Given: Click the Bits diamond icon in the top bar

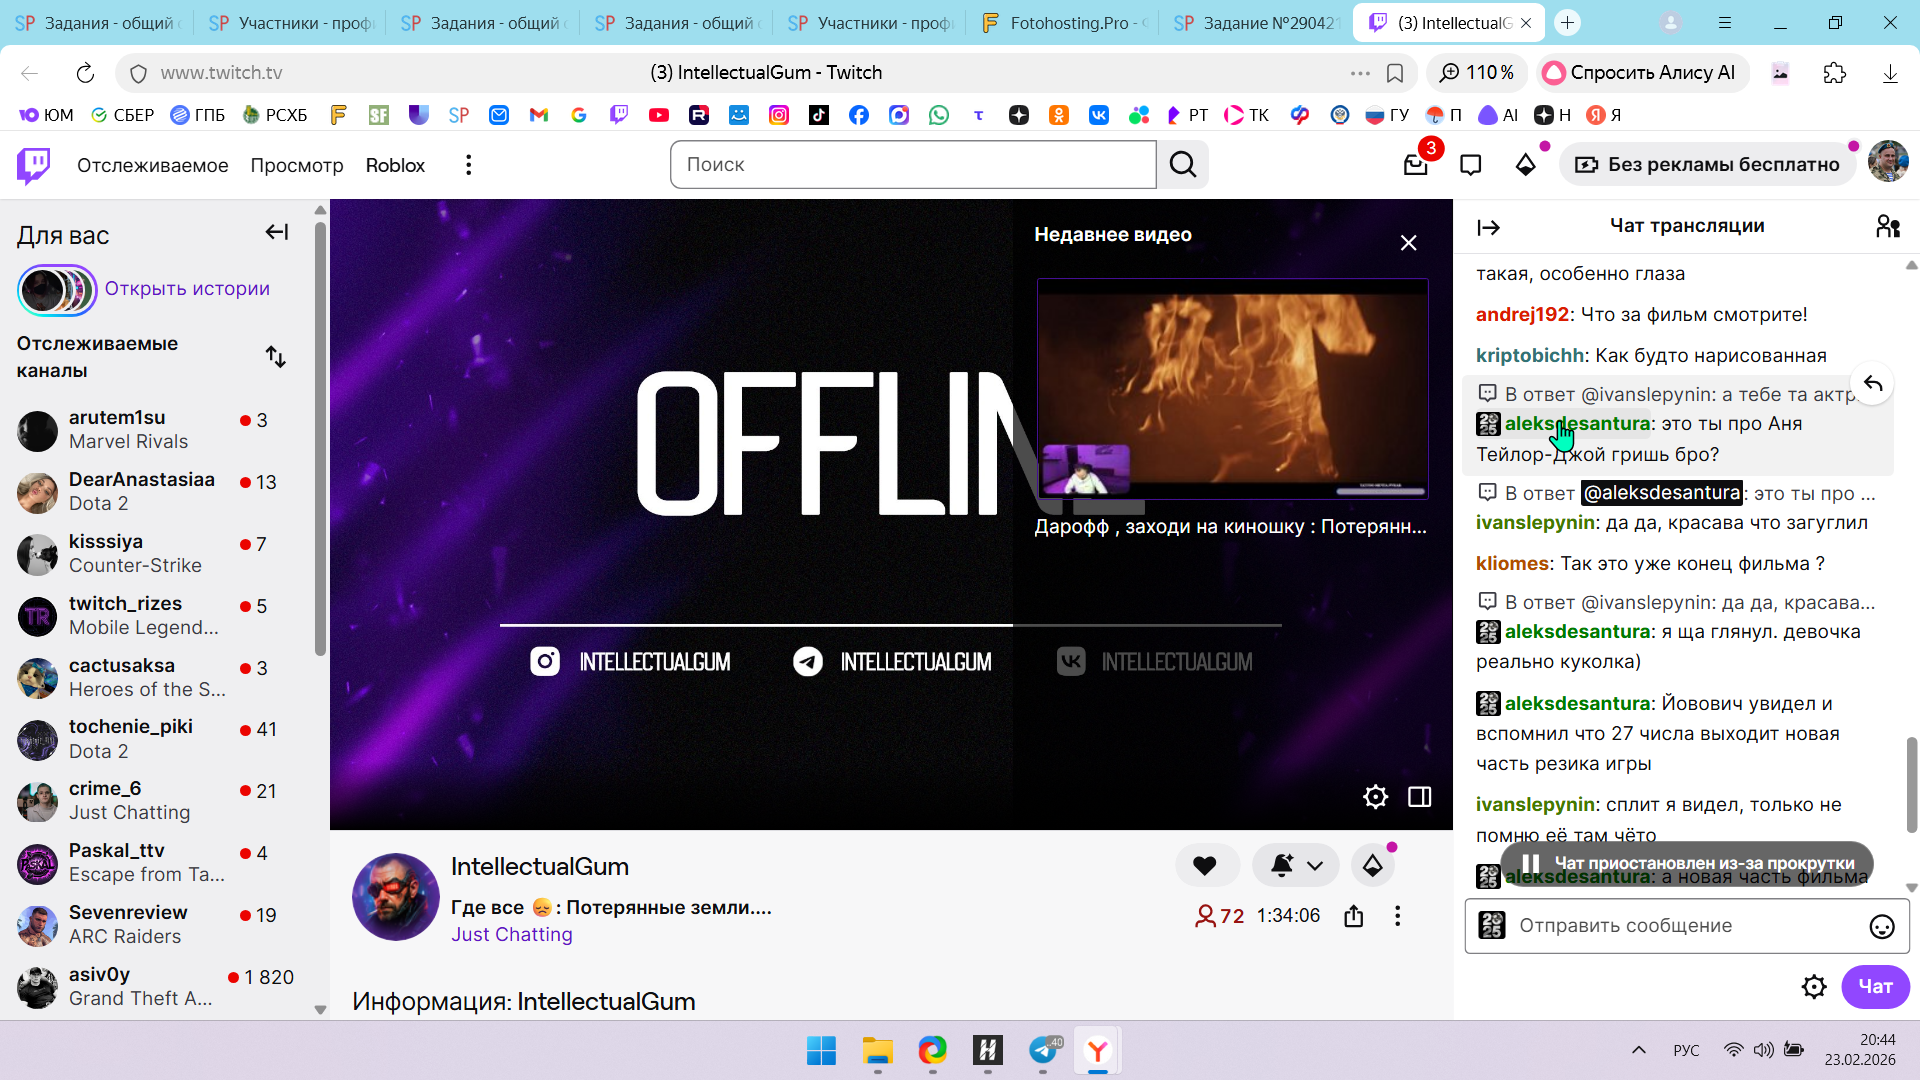Looking at the screenshot, I should [1525, 165].
